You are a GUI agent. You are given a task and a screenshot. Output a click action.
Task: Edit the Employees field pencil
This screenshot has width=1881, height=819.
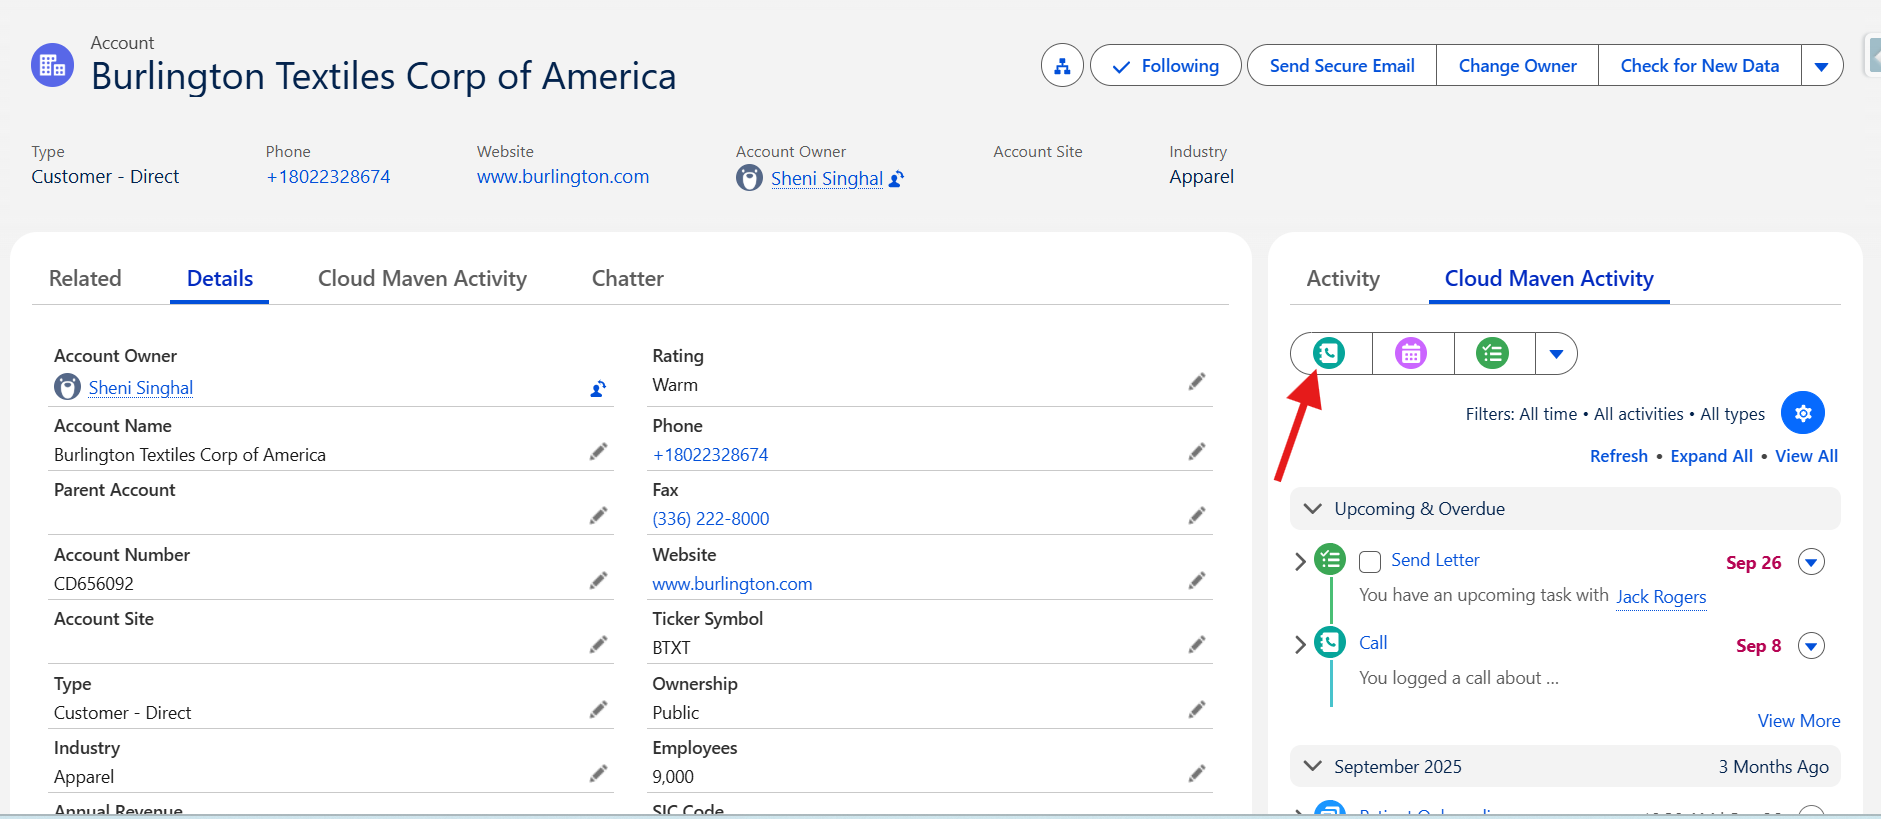pyautogui.click(x=1196, y=774)
